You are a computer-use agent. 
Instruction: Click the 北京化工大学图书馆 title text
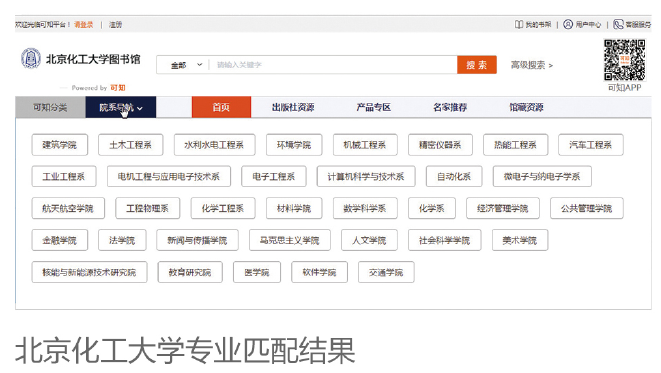[93, 59]
